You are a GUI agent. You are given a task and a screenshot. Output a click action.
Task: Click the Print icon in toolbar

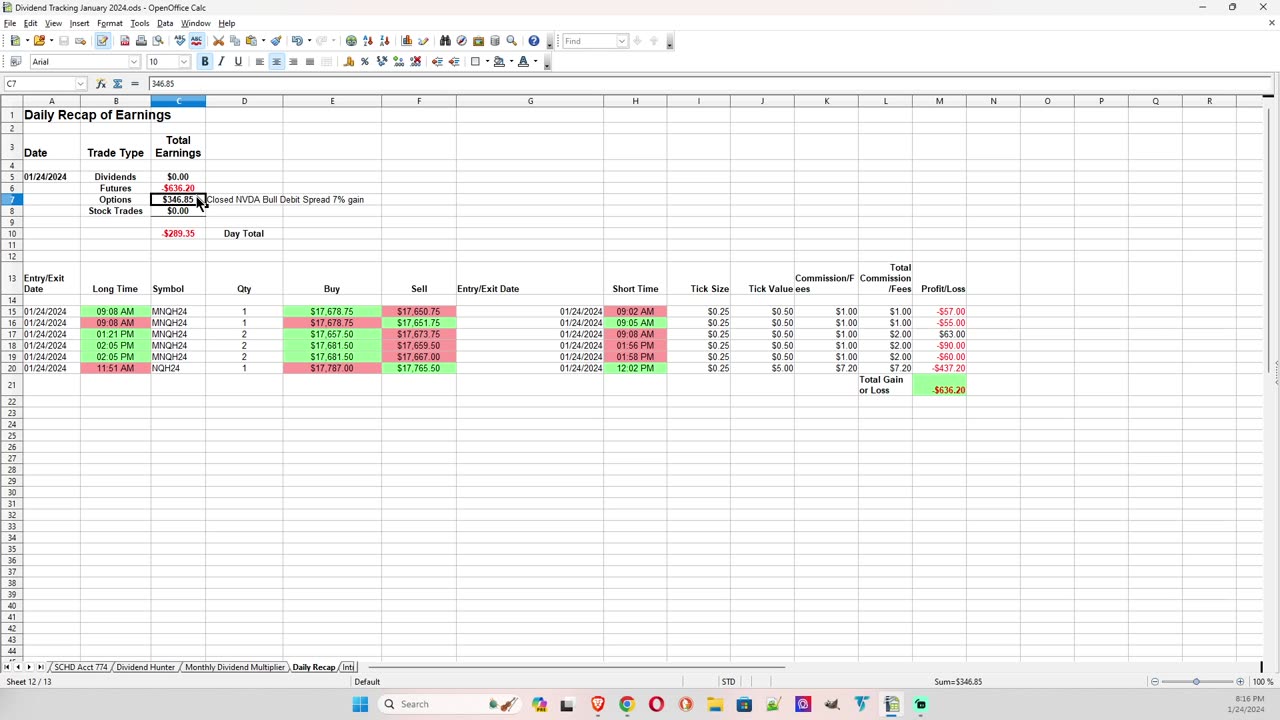pyautogui.click(x=141, y=41)
